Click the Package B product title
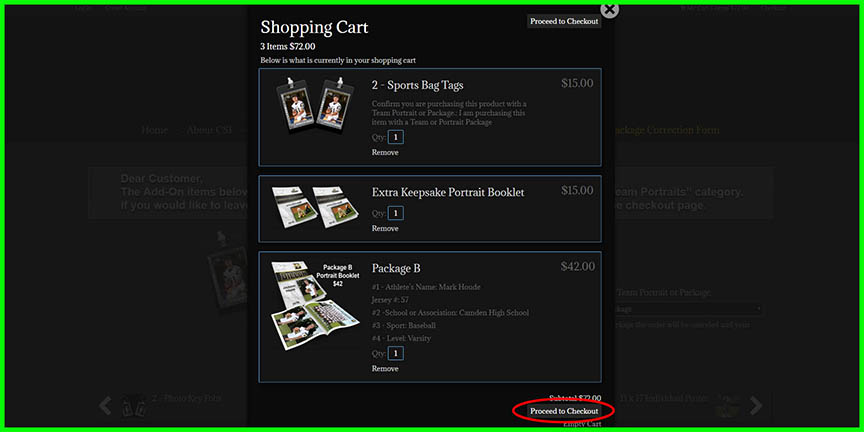The width and height of the screenshot is (864, 432). (x=396, y=268)
